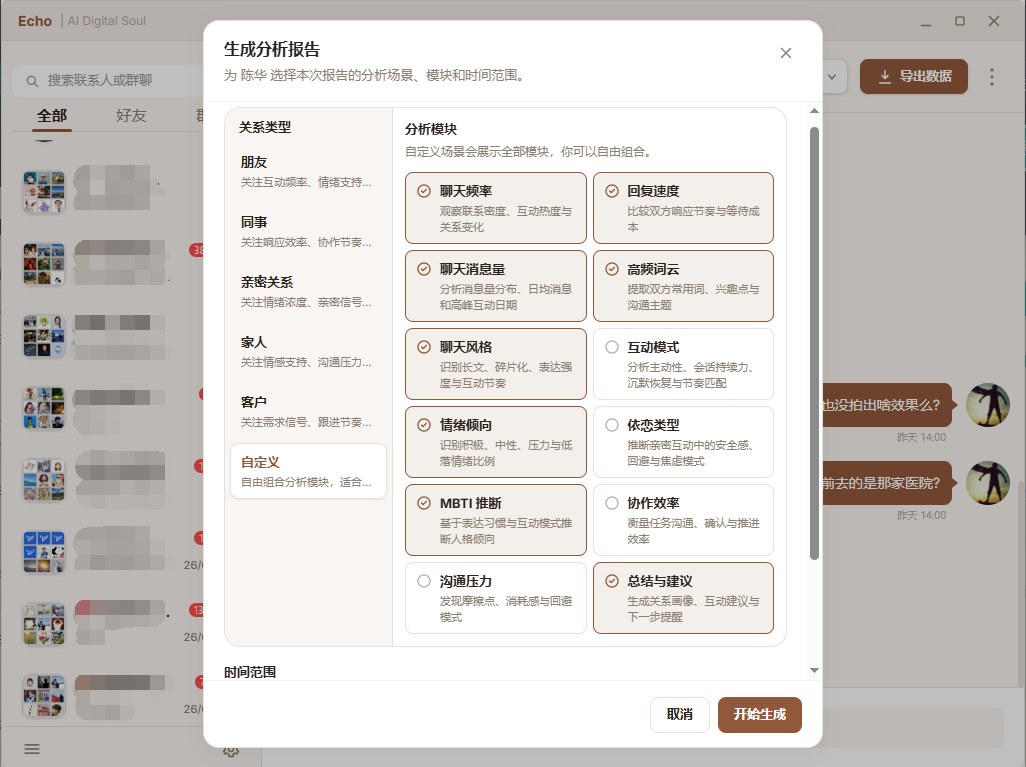This screenshot has height=767, width=1026.
Task: Toggle the 聊天消息量 module
Action: (495, 286)
